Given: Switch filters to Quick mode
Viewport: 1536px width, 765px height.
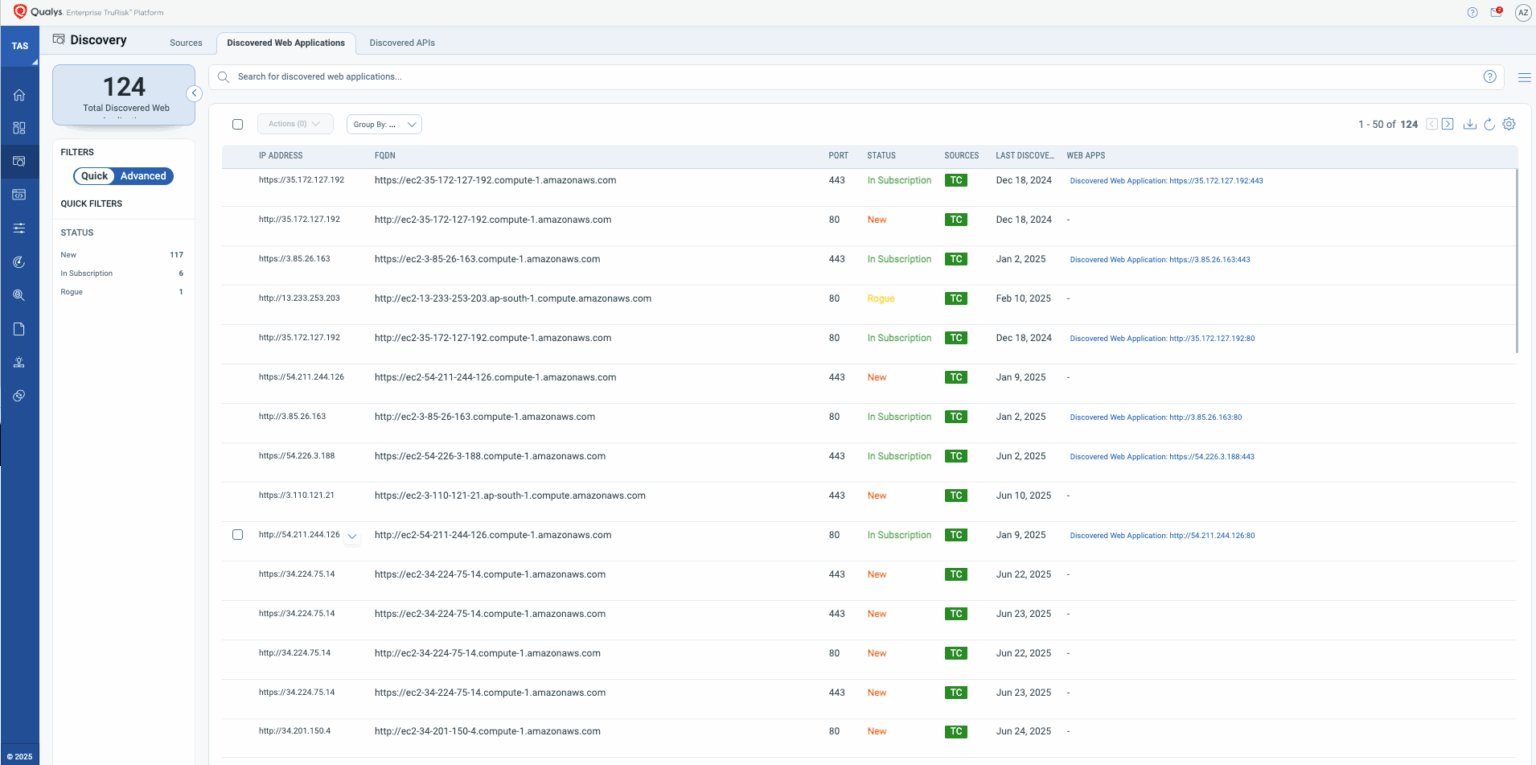Looking at the screenshot, I should tap(94, 176).
